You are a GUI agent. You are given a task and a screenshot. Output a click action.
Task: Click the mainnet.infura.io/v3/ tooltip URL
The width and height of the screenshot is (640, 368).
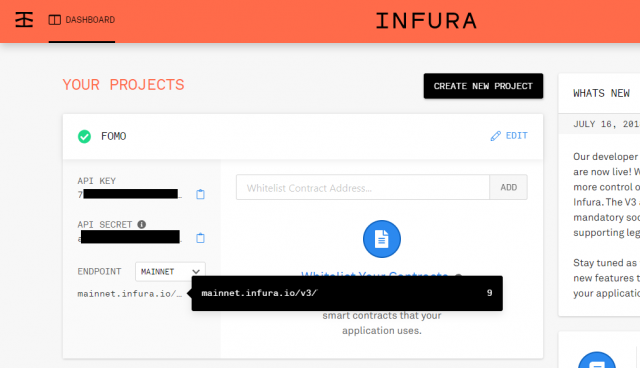pyautogui.click(x=259, y=293)
